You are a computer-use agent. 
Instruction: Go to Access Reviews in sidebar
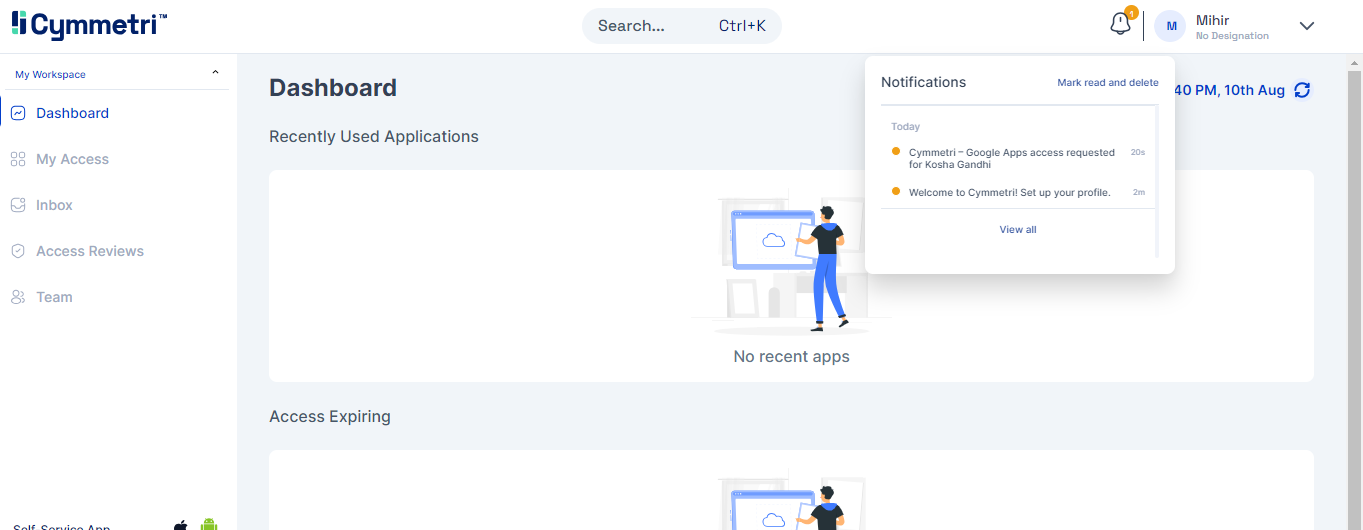pos(90,251)
